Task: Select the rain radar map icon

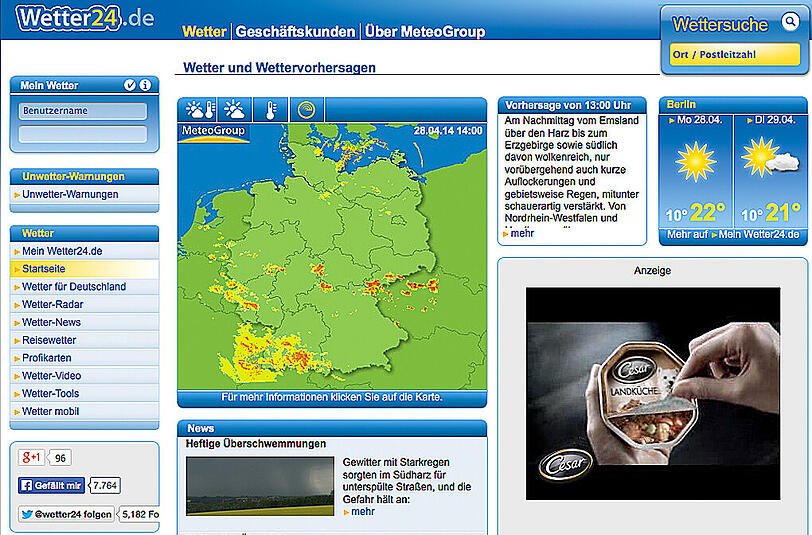Action: point(306,109)
